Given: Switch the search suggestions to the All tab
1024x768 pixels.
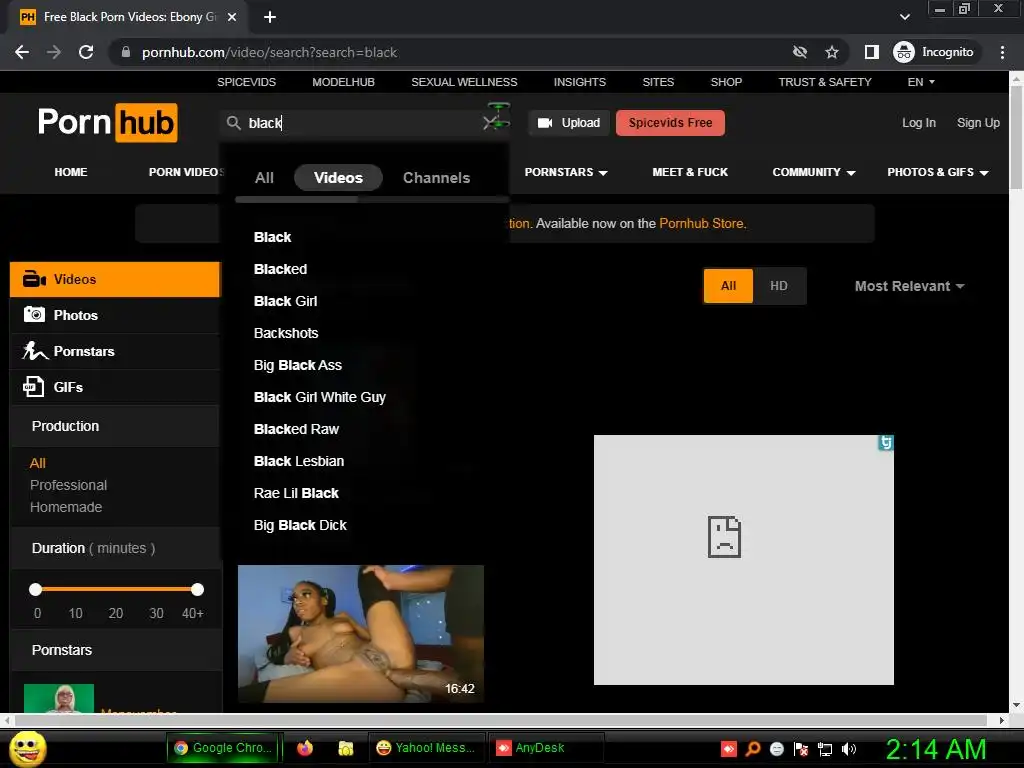Looking at the screenshot, I should (x=264, y=178).
